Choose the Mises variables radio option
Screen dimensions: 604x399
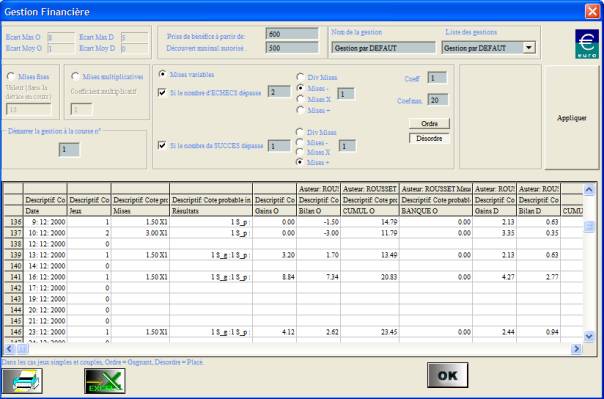(163, 74)
